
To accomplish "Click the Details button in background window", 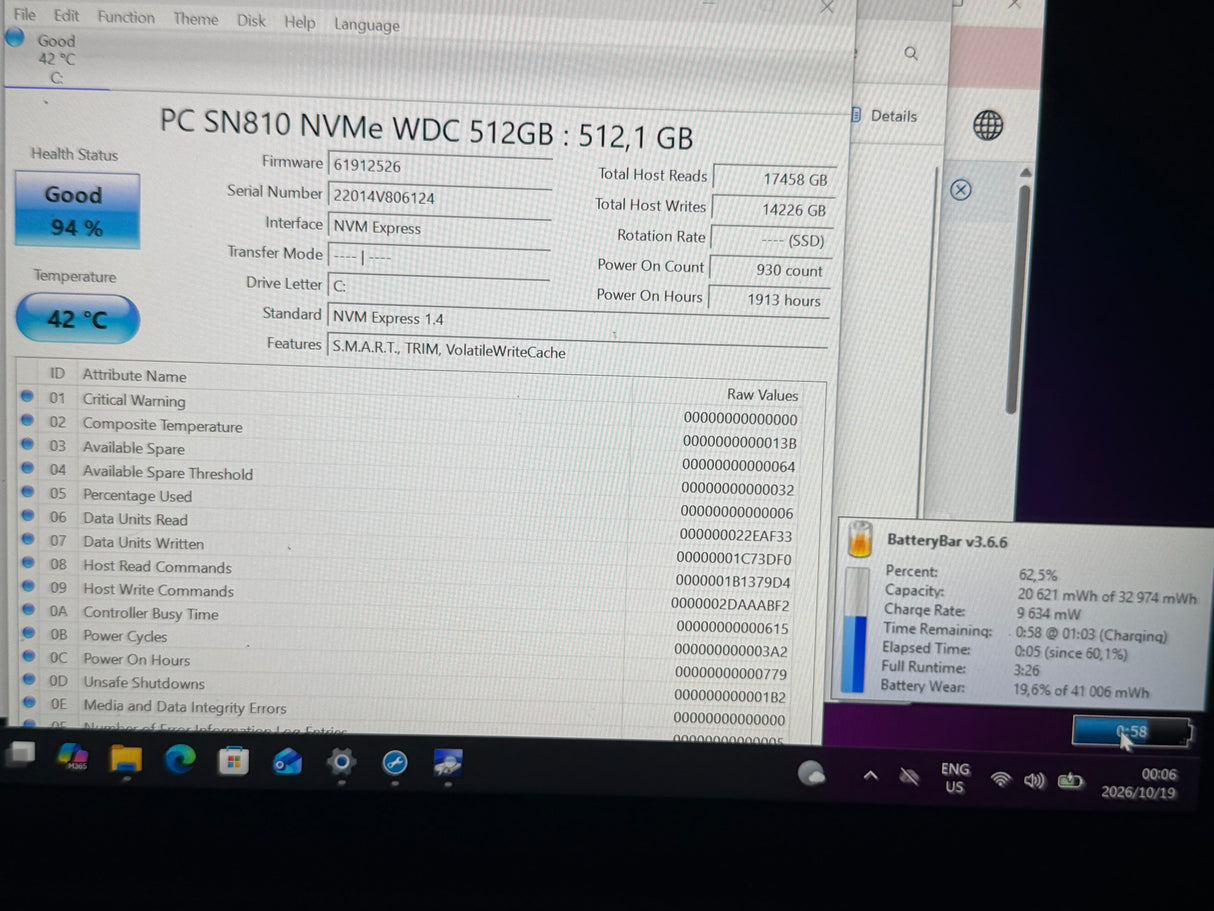I will (885, 116).
